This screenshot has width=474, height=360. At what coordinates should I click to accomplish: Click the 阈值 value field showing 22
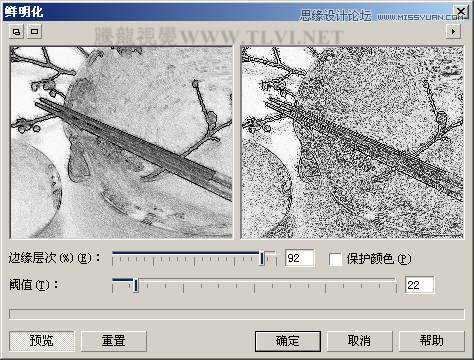tap(419, 285)
